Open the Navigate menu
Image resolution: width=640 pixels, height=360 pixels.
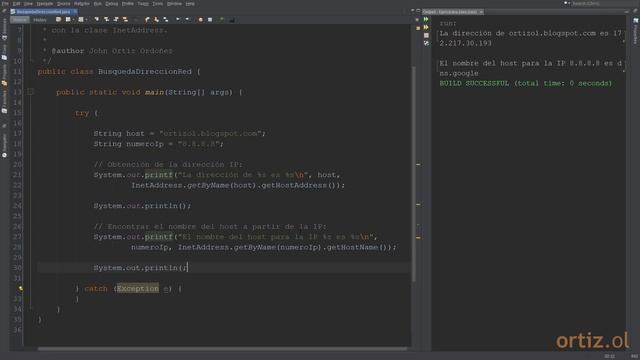[x=45, y=4]
